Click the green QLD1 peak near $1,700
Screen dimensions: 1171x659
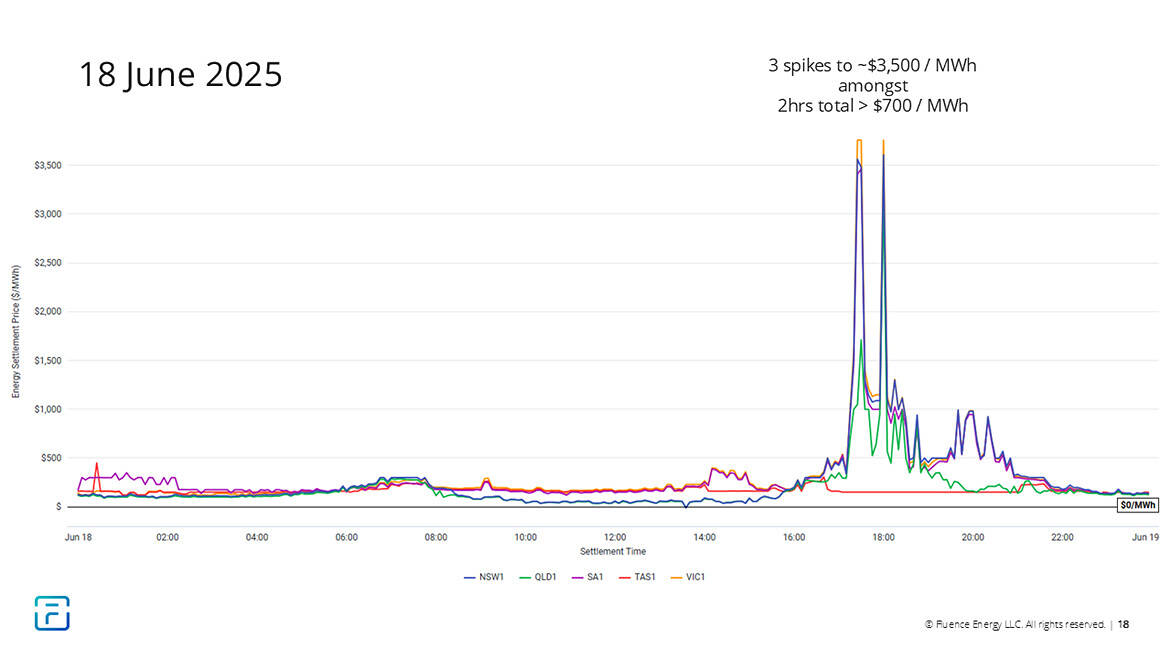click(x=861, y=341)
